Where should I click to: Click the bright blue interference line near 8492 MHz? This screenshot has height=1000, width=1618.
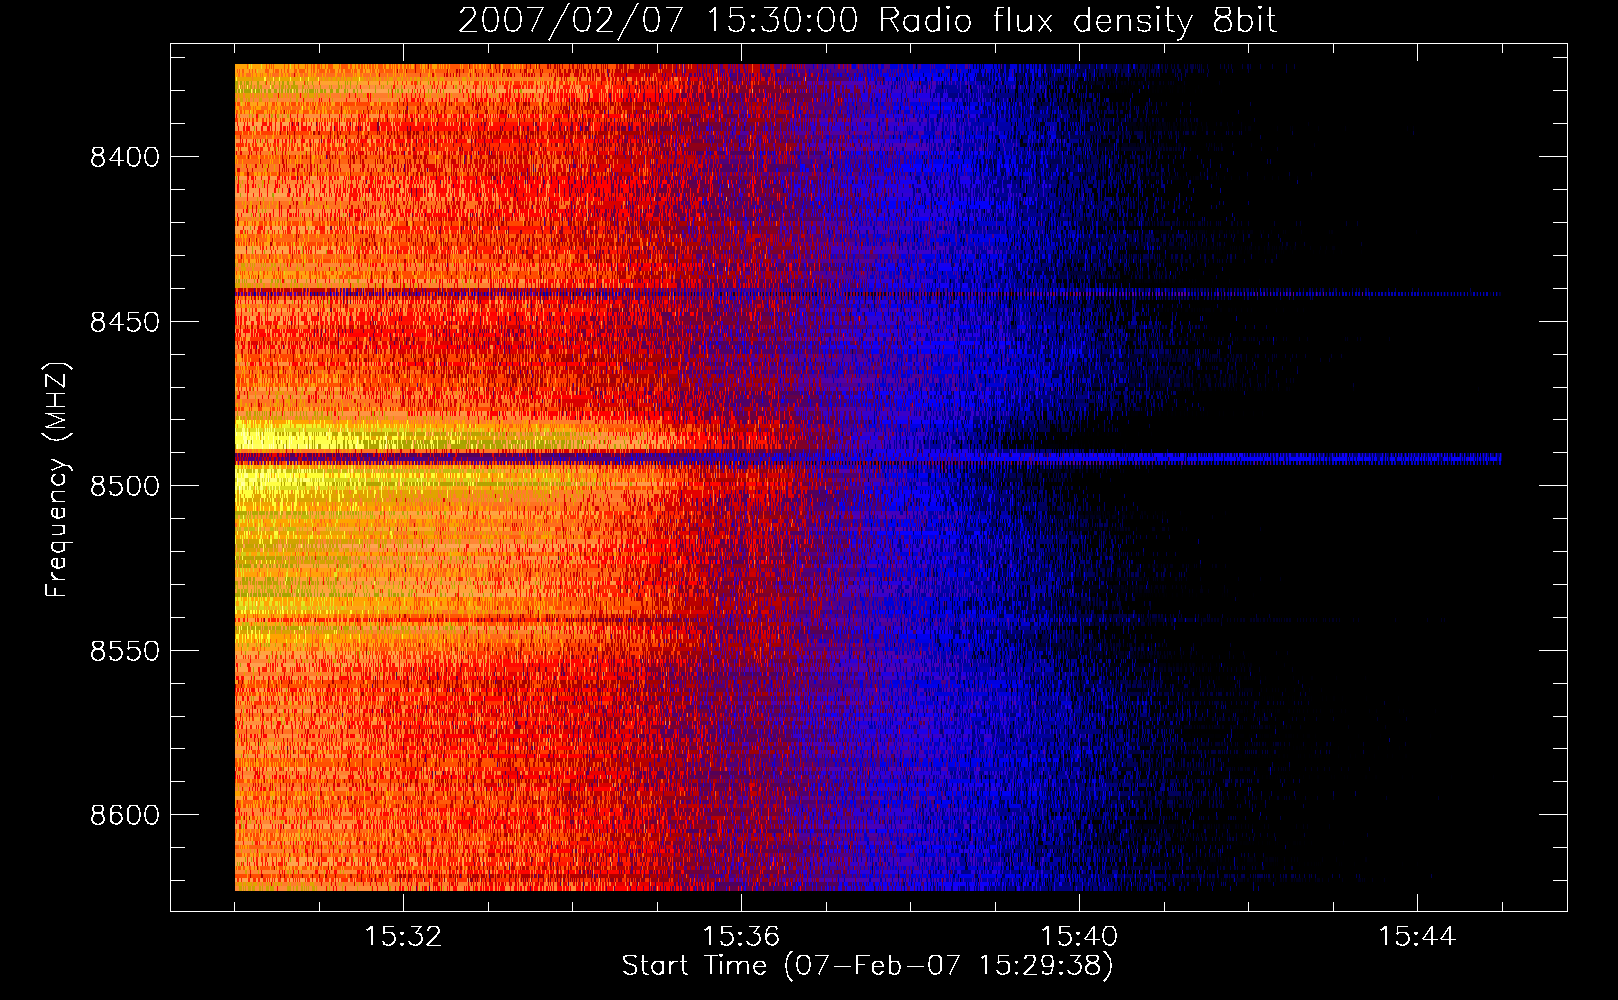[868, 459]
